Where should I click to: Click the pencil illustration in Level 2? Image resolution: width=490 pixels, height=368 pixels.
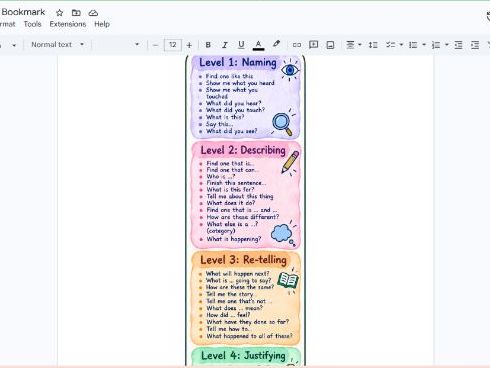tap(290, 162)
